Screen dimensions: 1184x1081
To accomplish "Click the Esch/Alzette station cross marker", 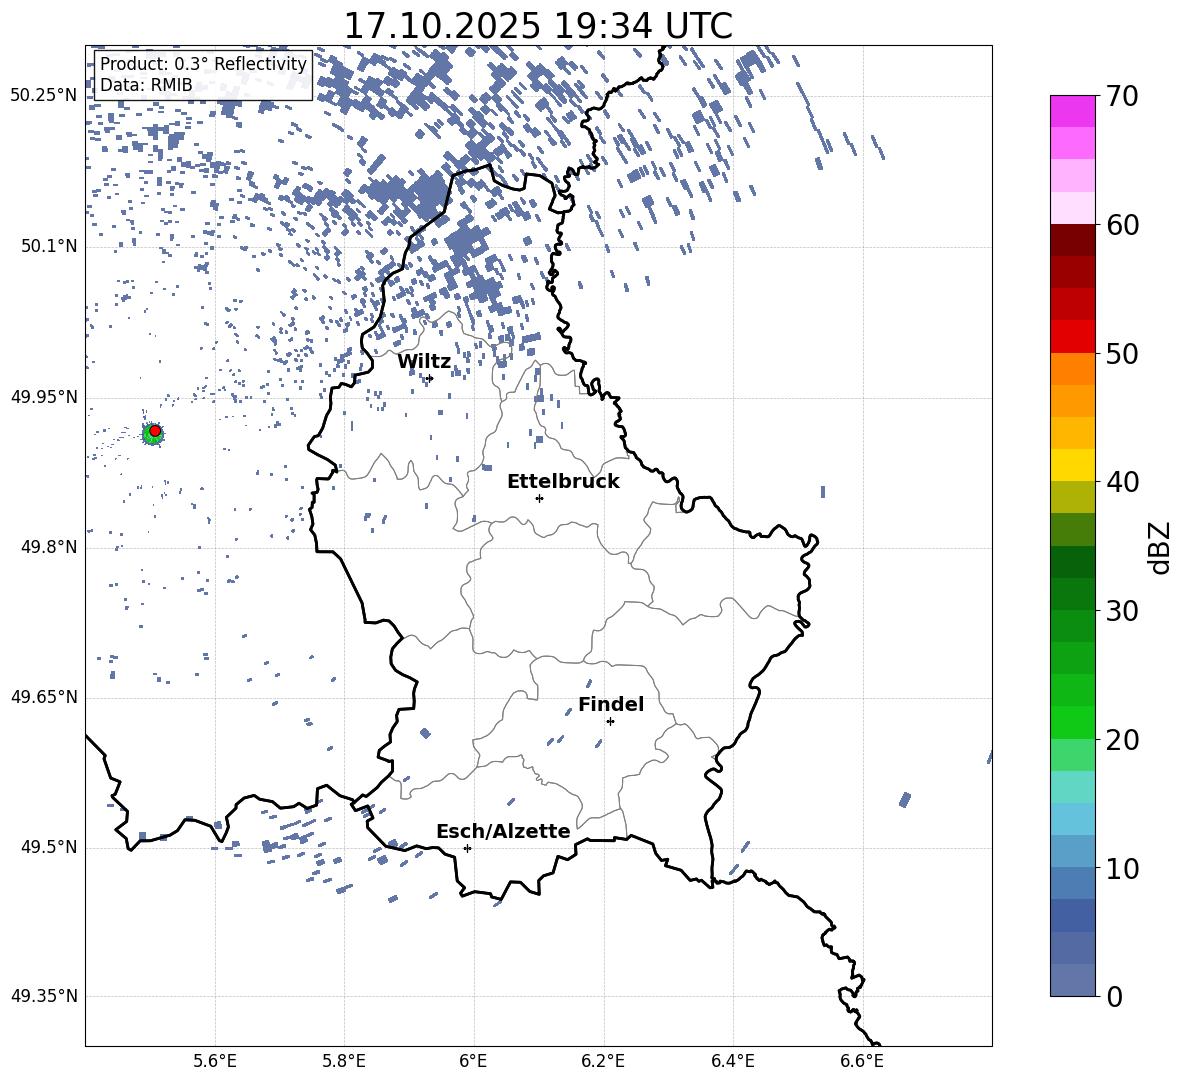I will pos(467,848).
